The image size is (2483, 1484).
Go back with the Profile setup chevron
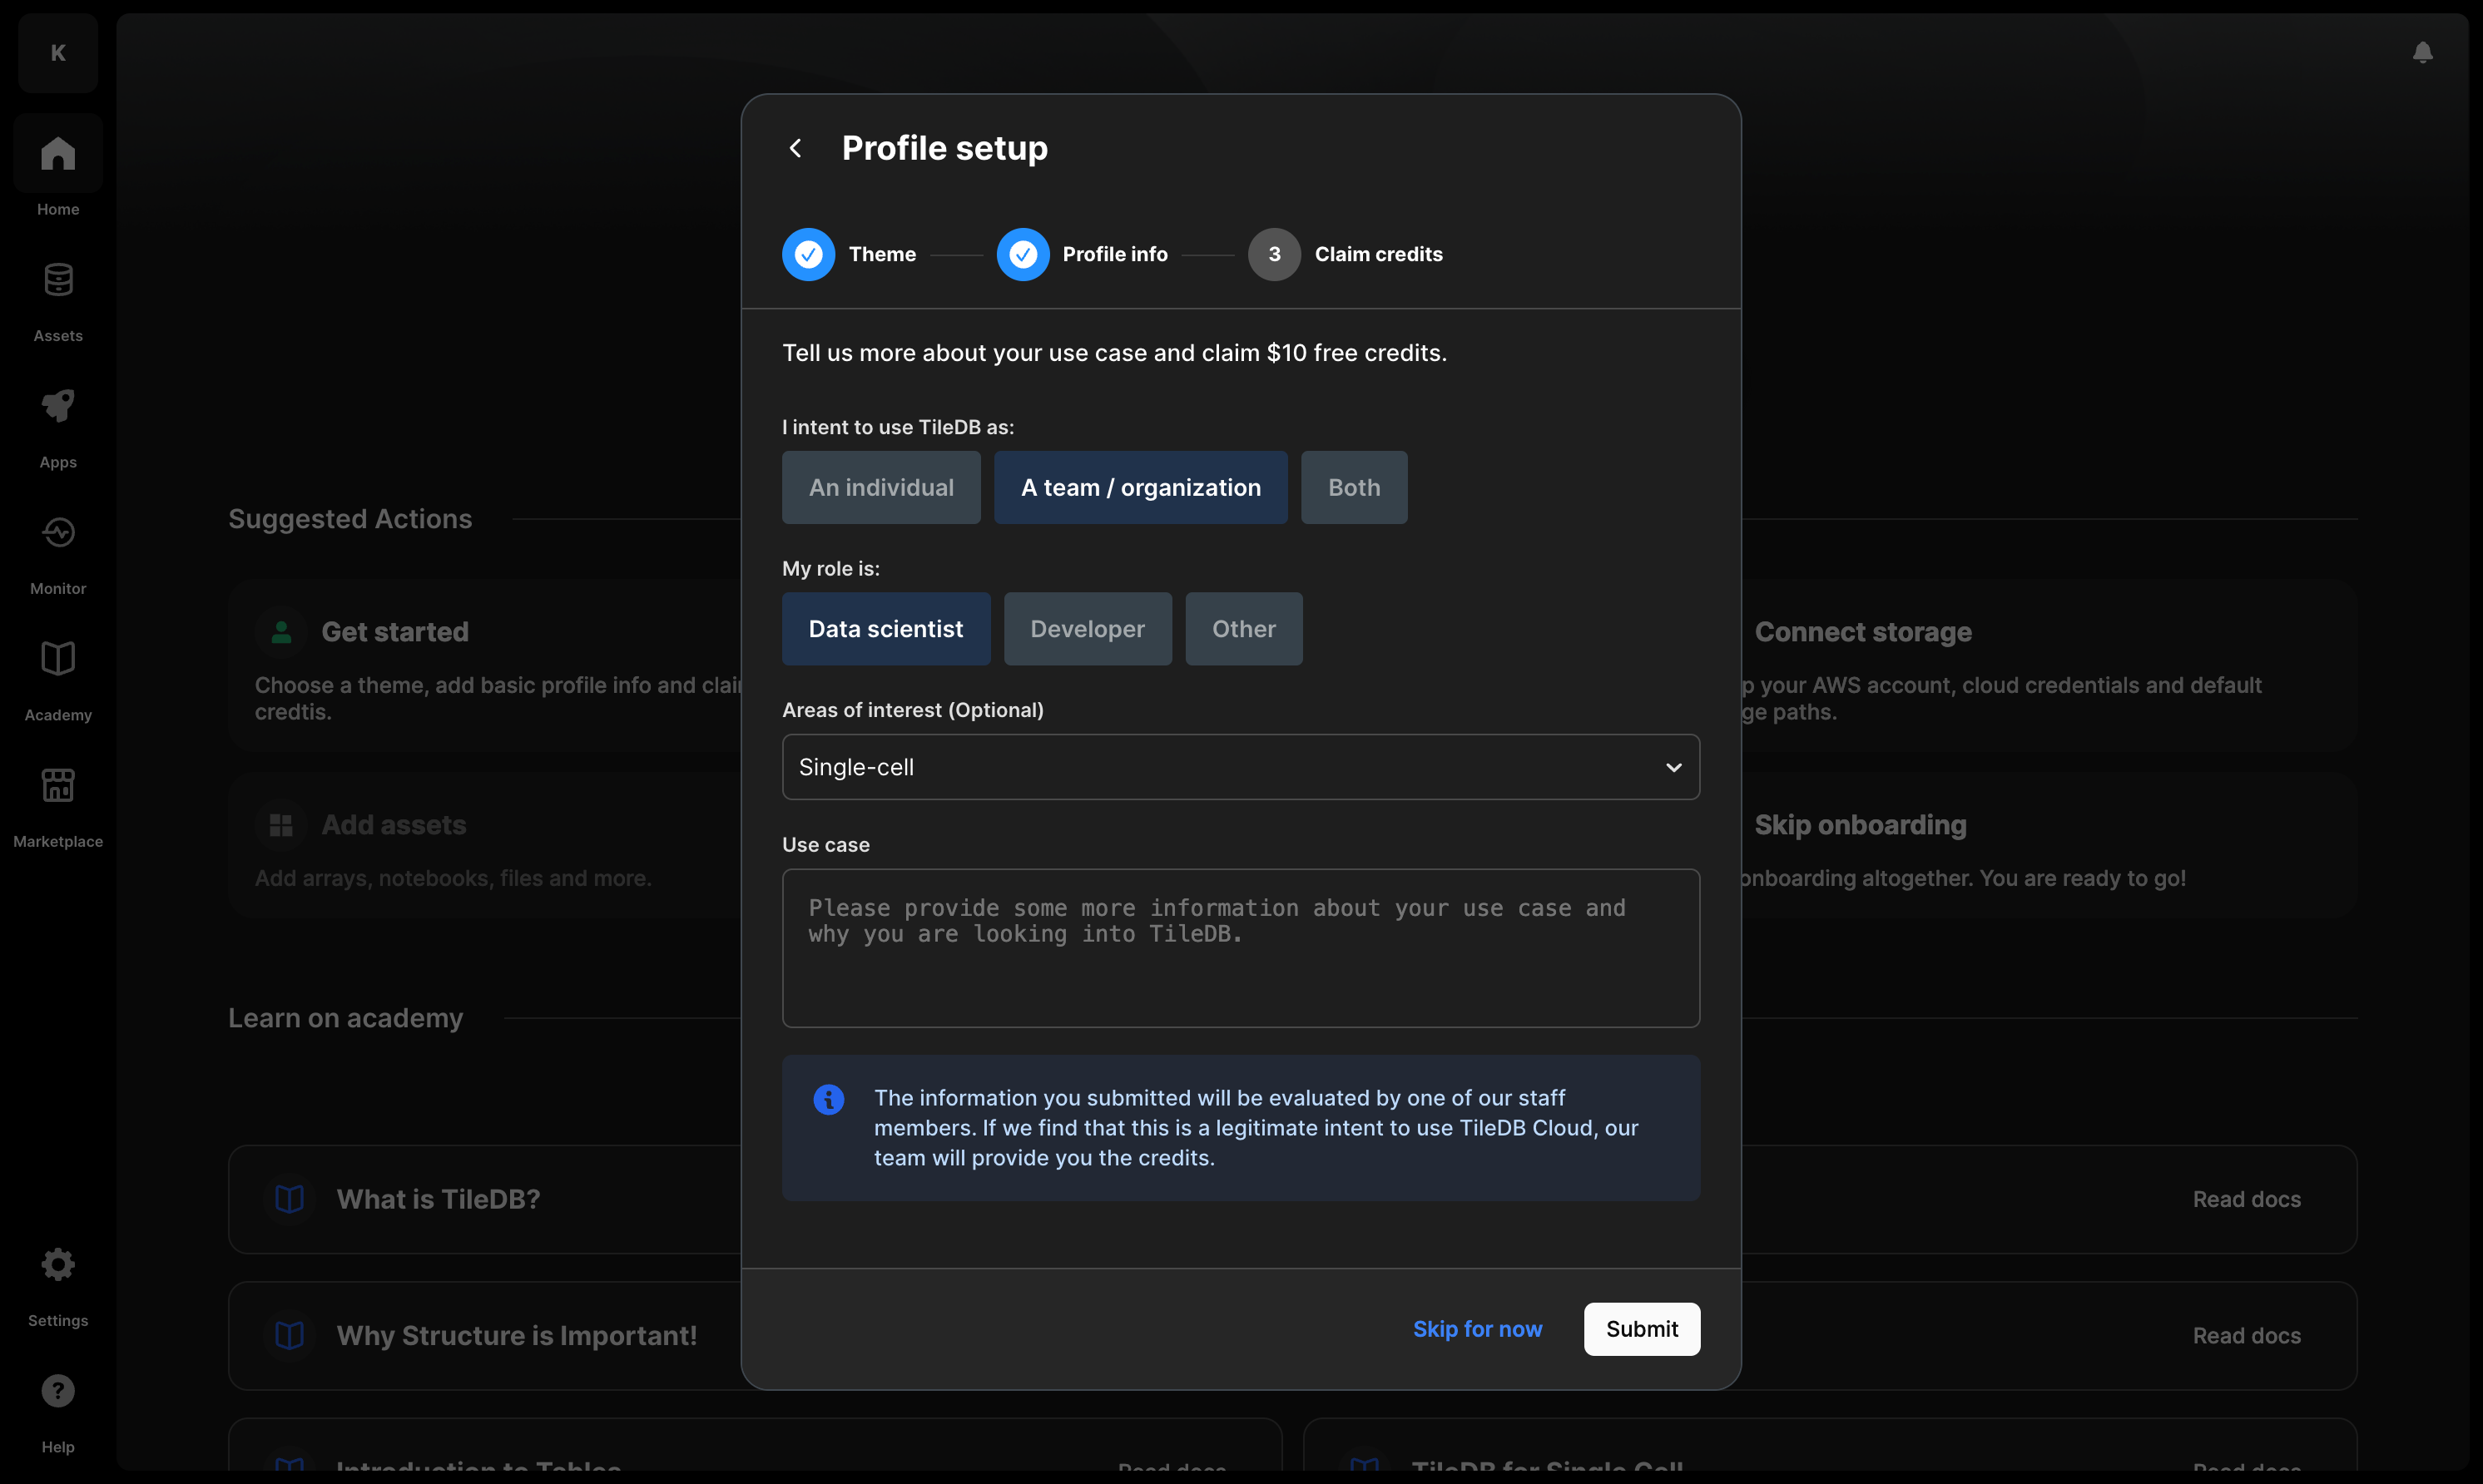(796, 149)
